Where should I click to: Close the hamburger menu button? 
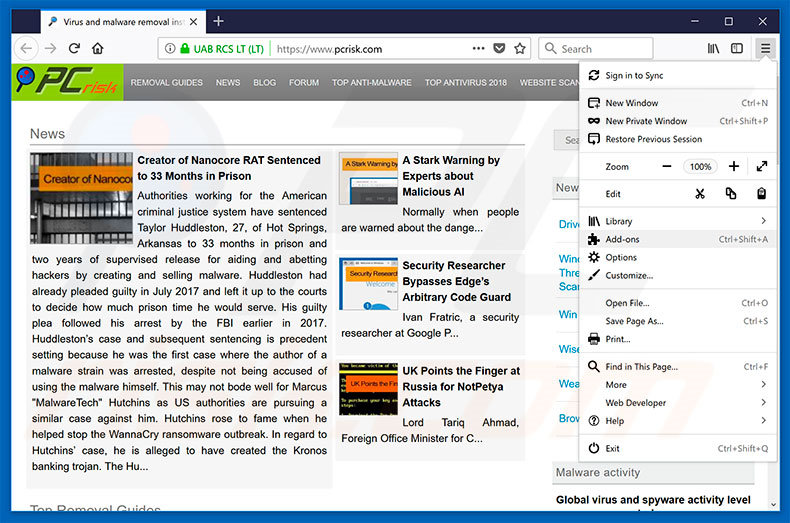[765, 48]
